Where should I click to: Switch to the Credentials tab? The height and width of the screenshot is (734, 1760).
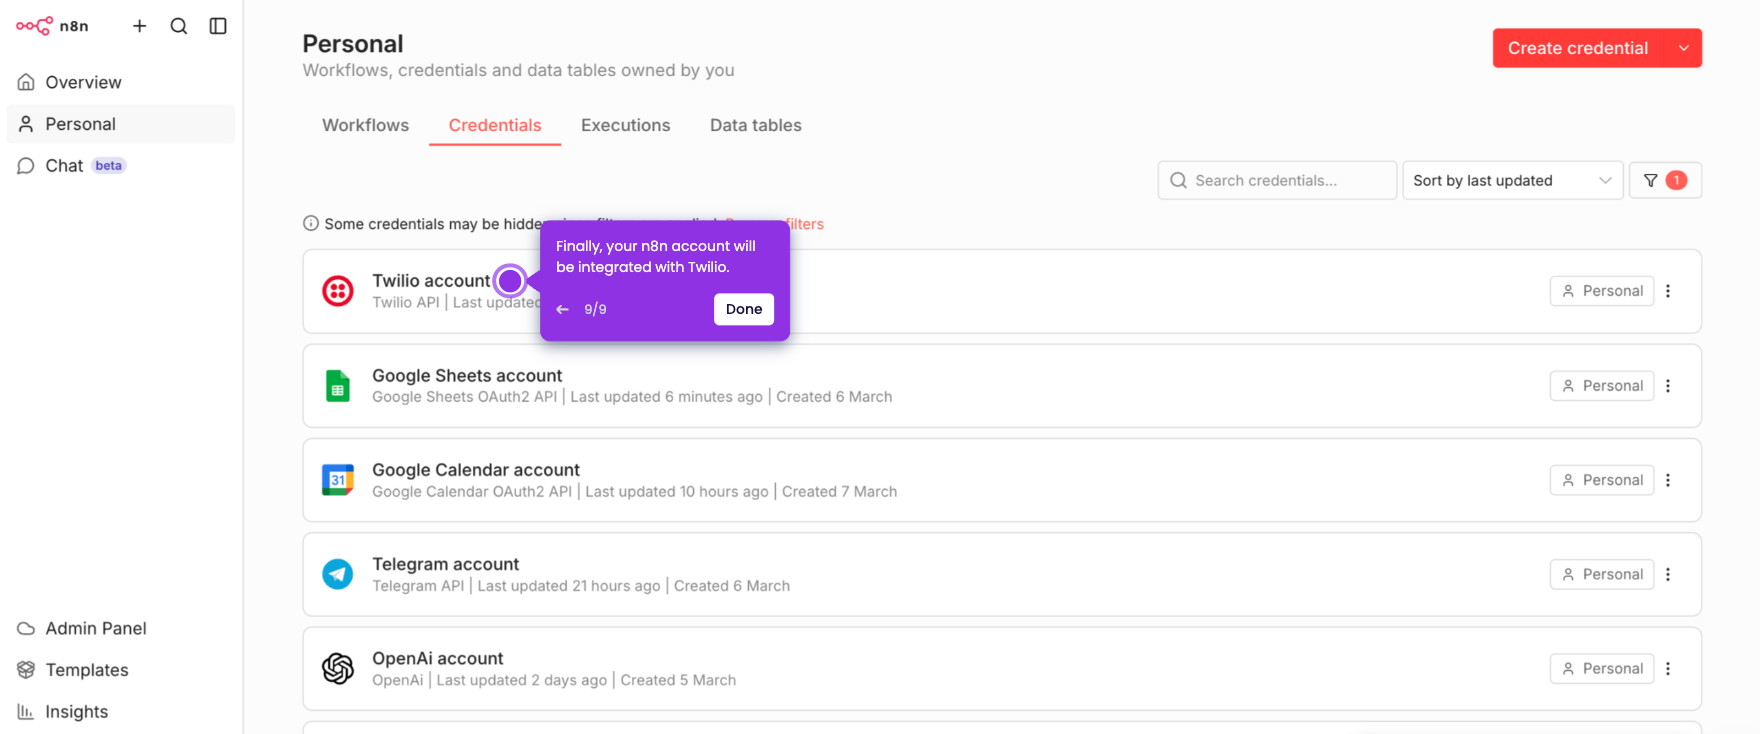(495, 125)
